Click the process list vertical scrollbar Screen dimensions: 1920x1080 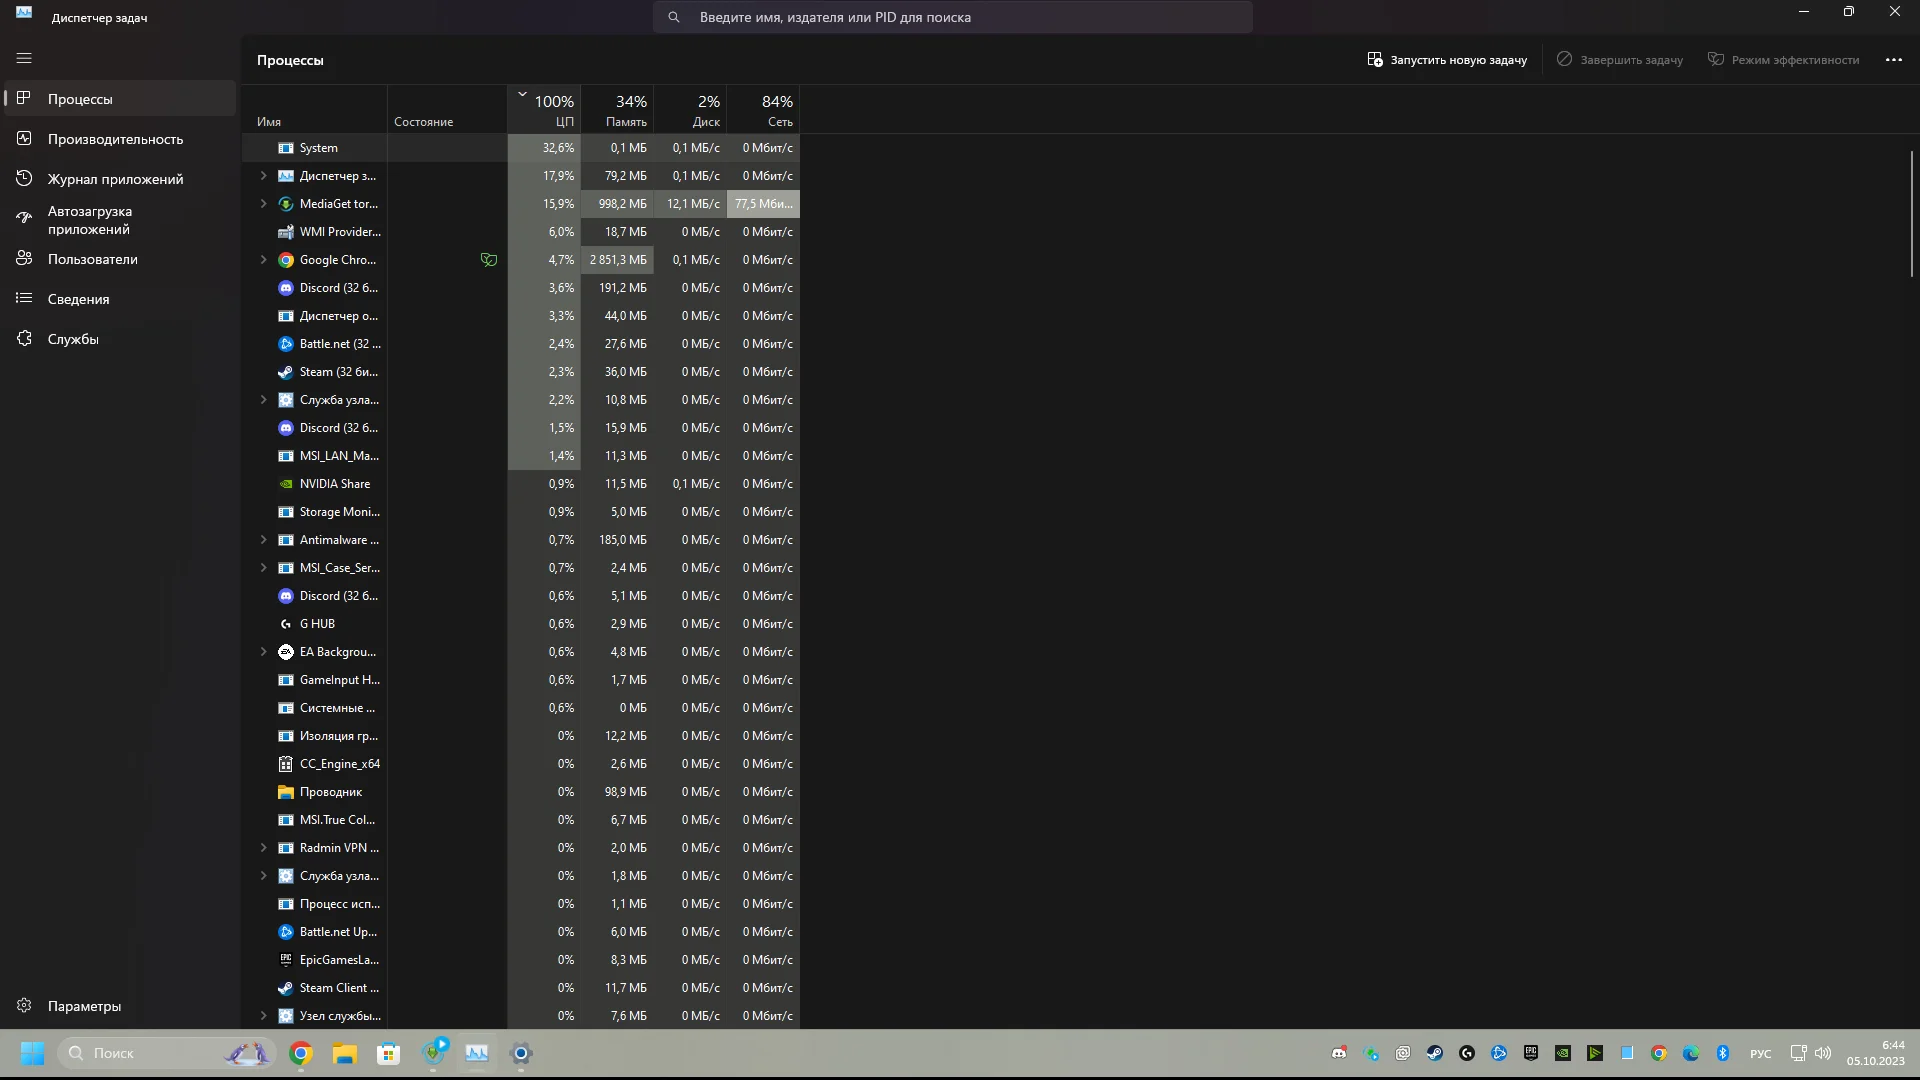tap(1911, 212)
